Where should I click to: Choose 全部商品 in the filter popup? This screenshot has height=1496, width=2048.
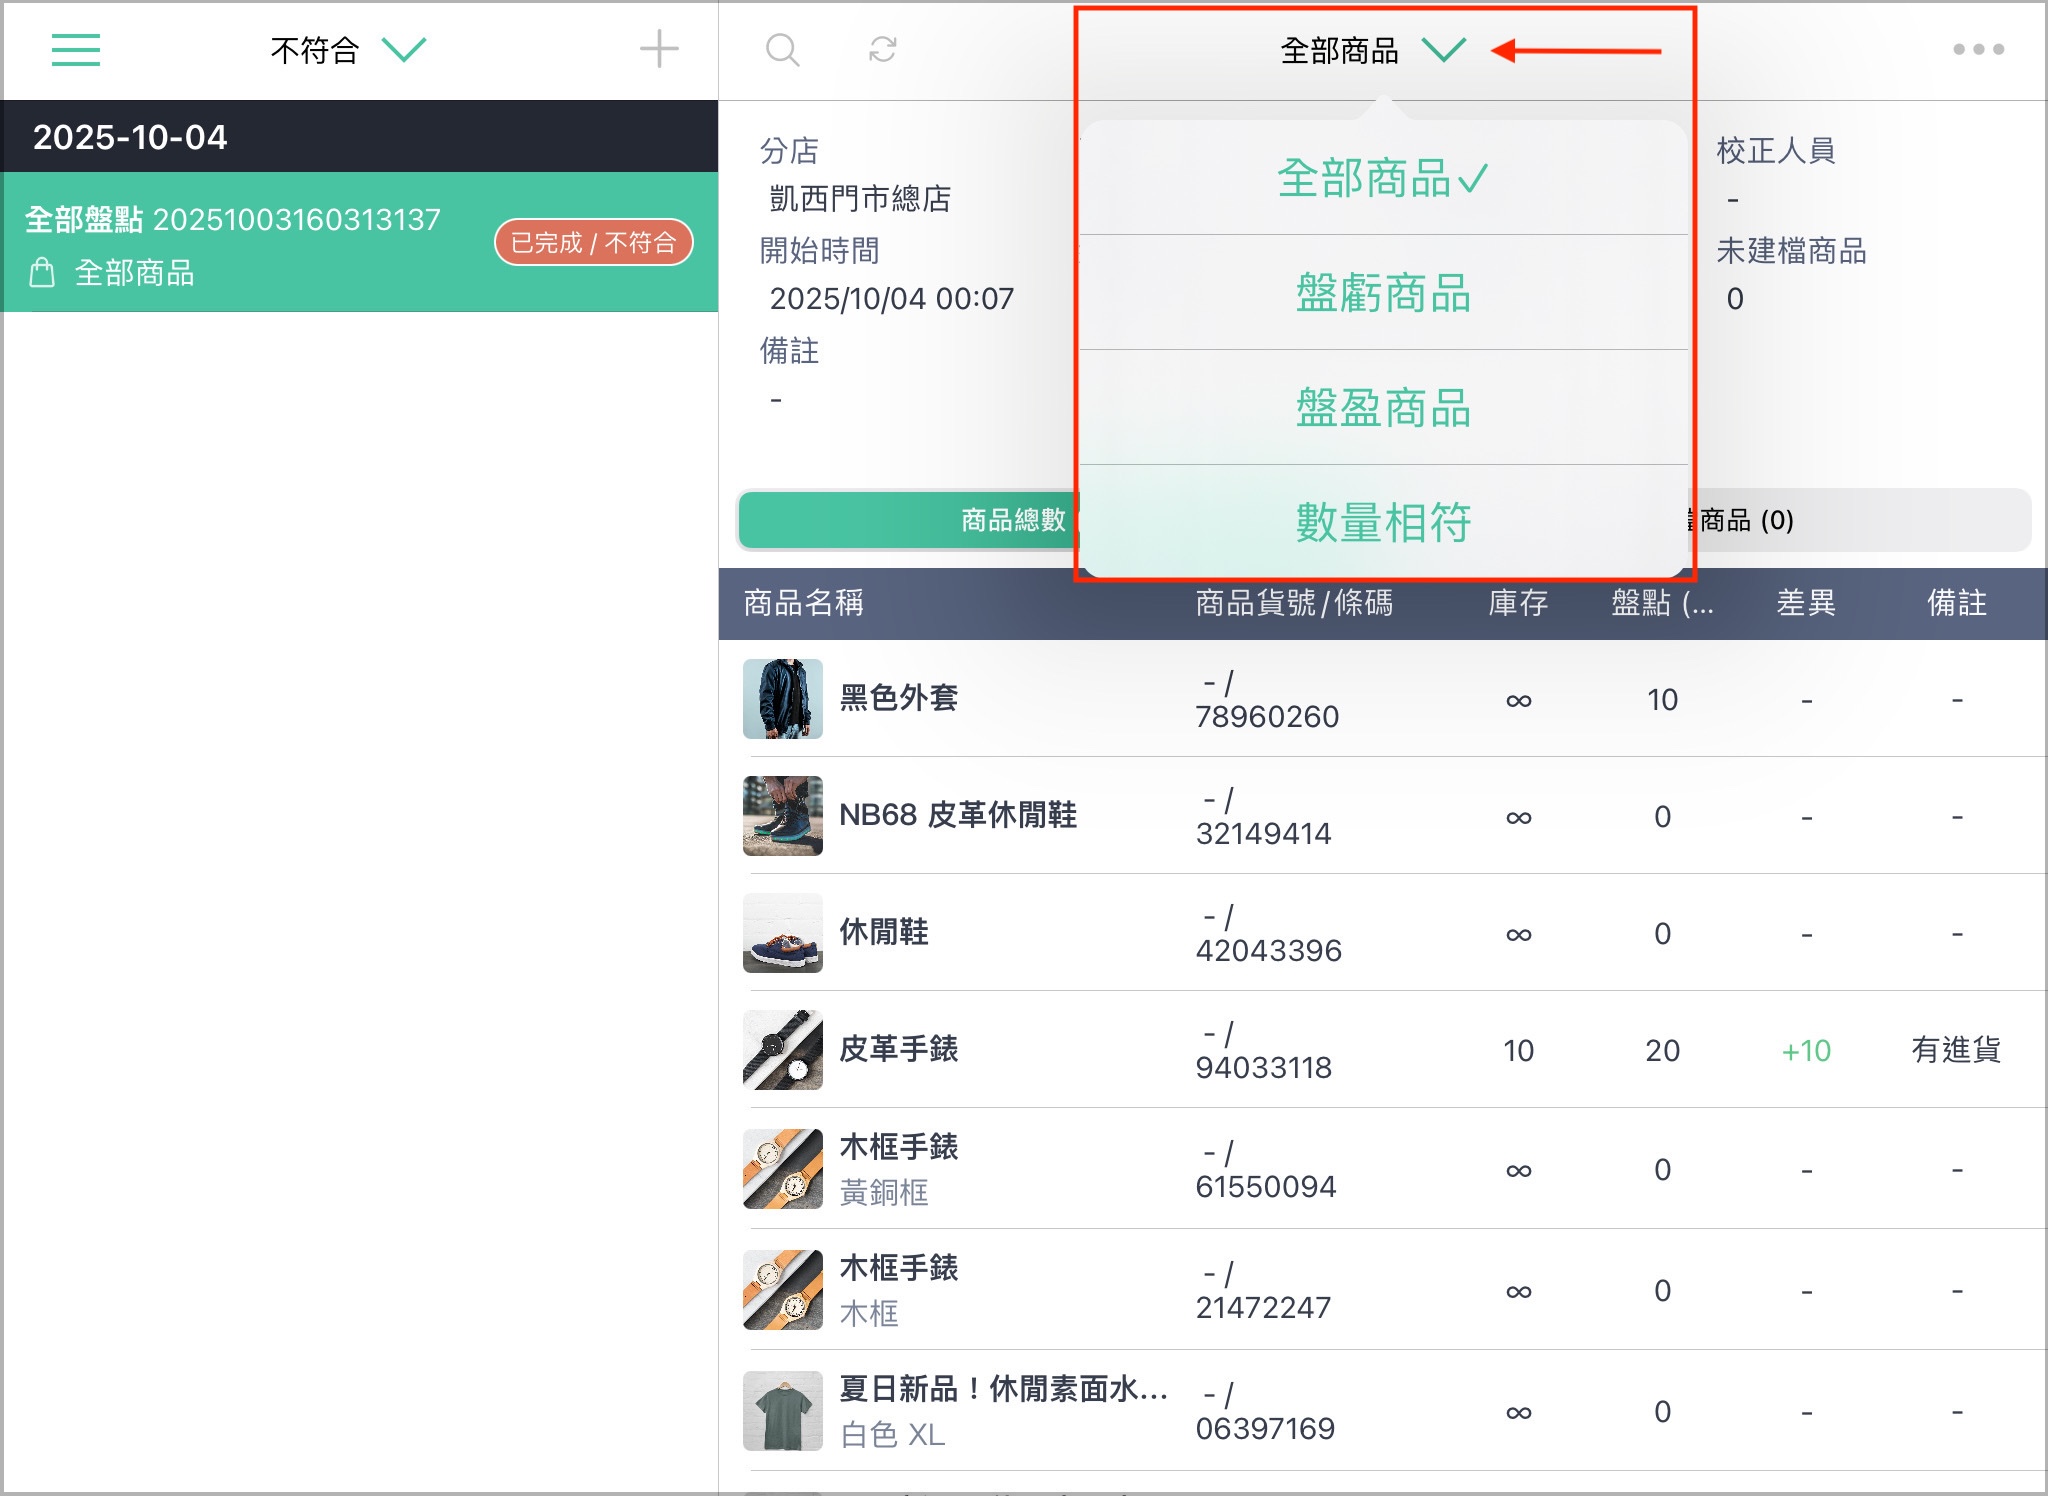pos(1384,178)
